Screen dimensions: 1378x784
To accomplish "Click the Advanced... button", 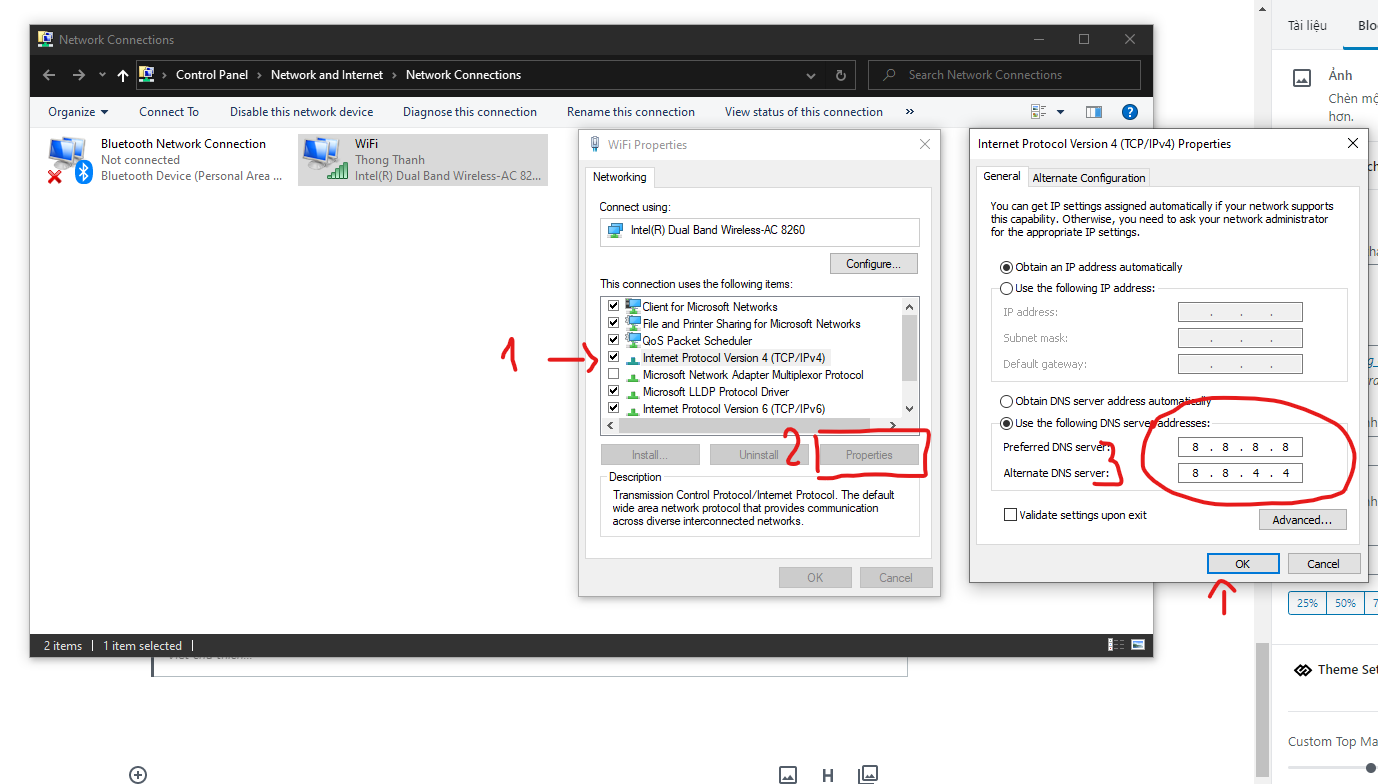I will (x=1302, y=520).
